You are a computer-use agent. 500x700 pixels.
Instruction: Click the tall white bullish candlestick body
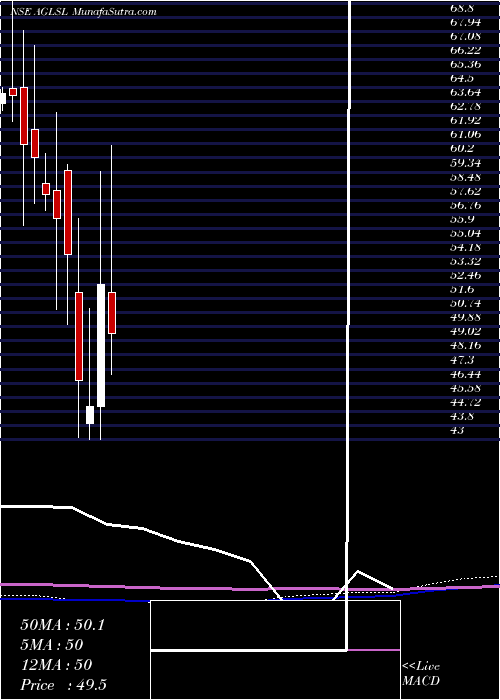click(x=101, y=346)
